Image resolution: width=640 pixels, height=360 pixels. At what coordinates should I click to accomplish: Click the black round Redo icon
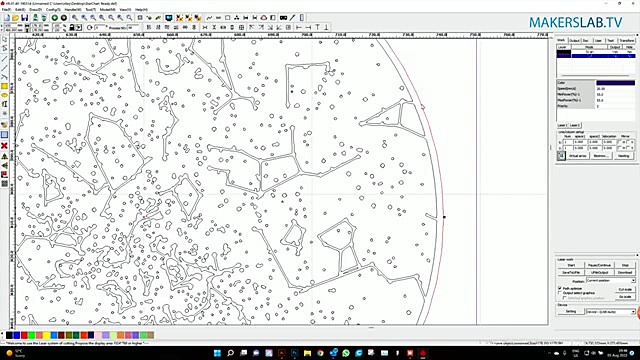(x=64, y=18)
